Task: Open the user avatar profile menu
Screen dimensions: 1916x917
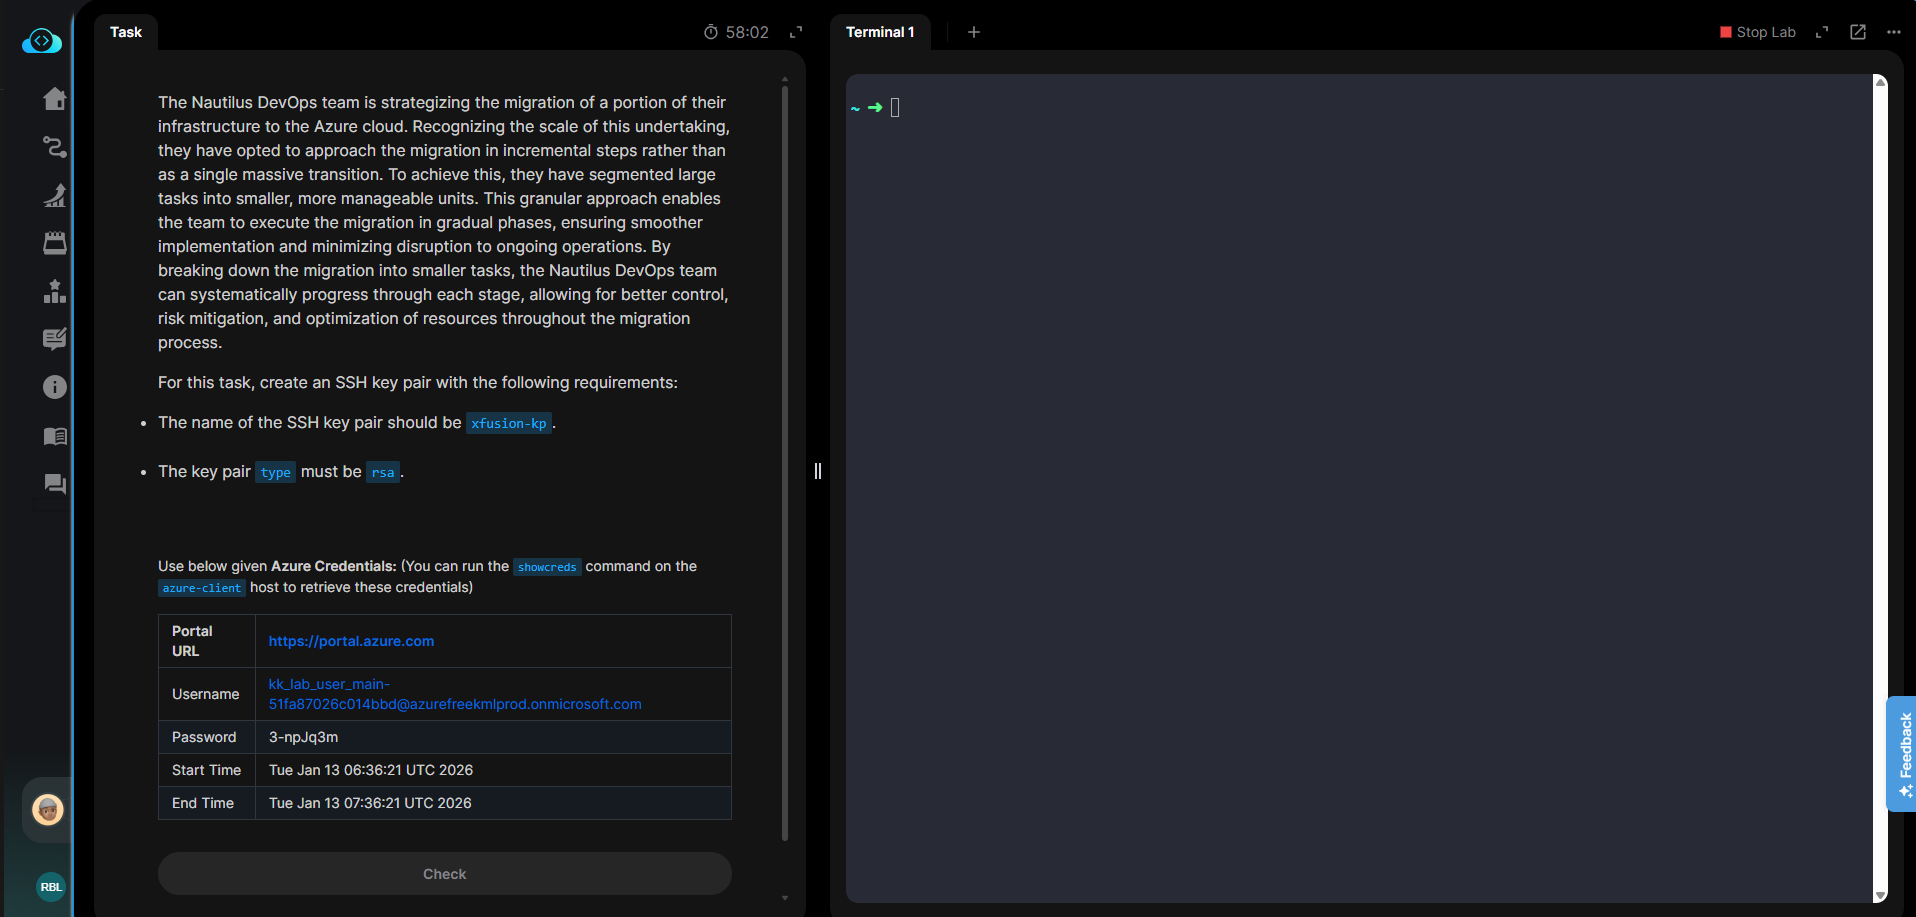Action: click(48, 809)
